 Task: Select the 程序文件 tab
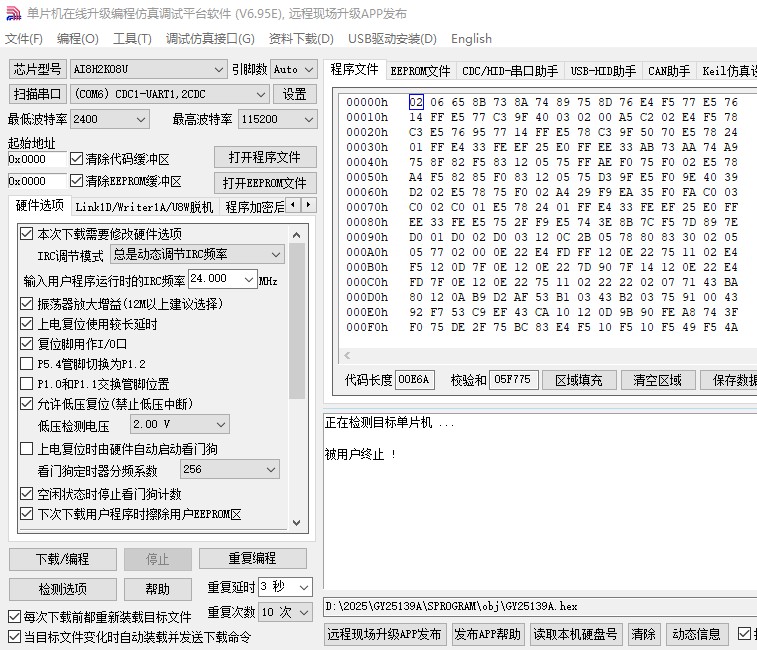tap(354, 69)
